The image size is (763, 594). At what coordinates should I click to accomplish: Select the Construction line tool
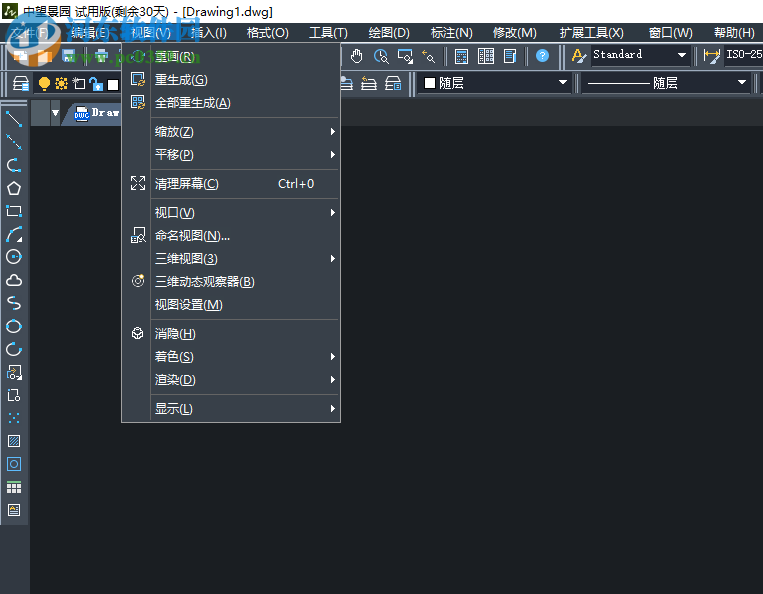point(14,142)
